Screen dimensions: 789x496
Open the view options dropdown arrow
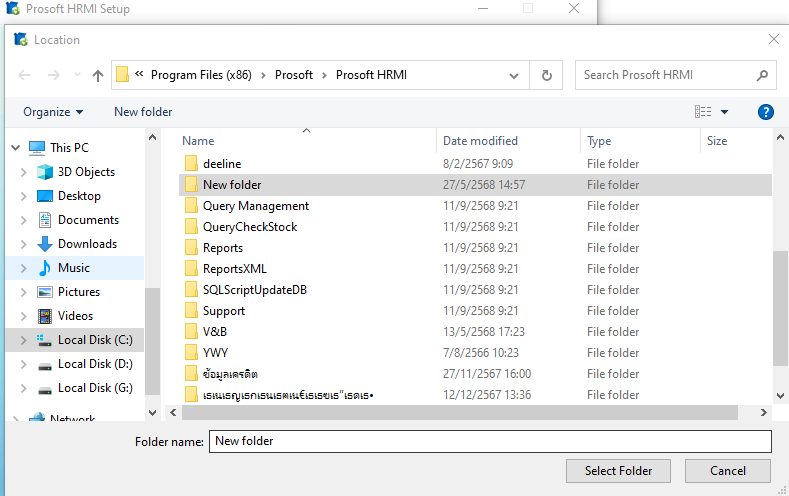click(725, 112)
